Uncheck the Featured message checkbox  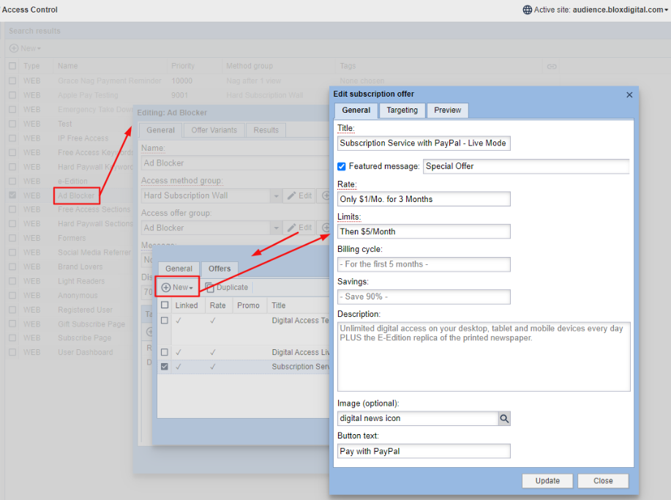[342, 166]
